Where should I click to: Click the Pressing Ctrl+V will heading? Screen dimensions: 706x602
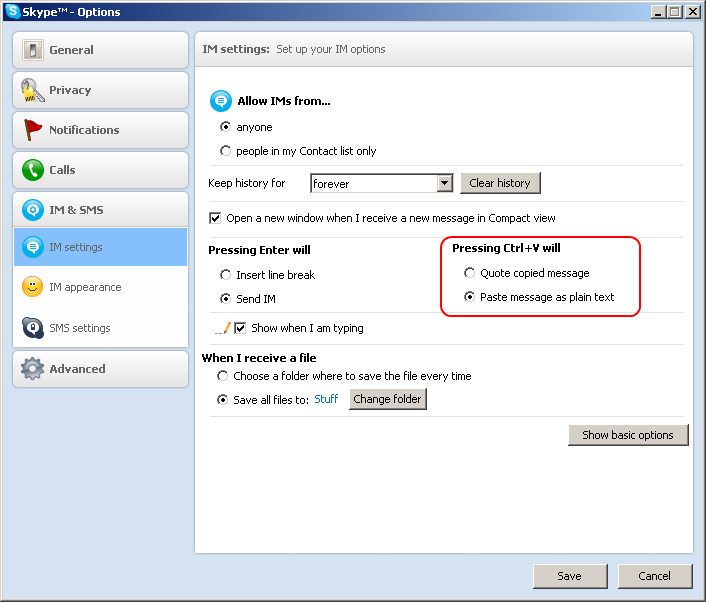[x=506, y=248]
